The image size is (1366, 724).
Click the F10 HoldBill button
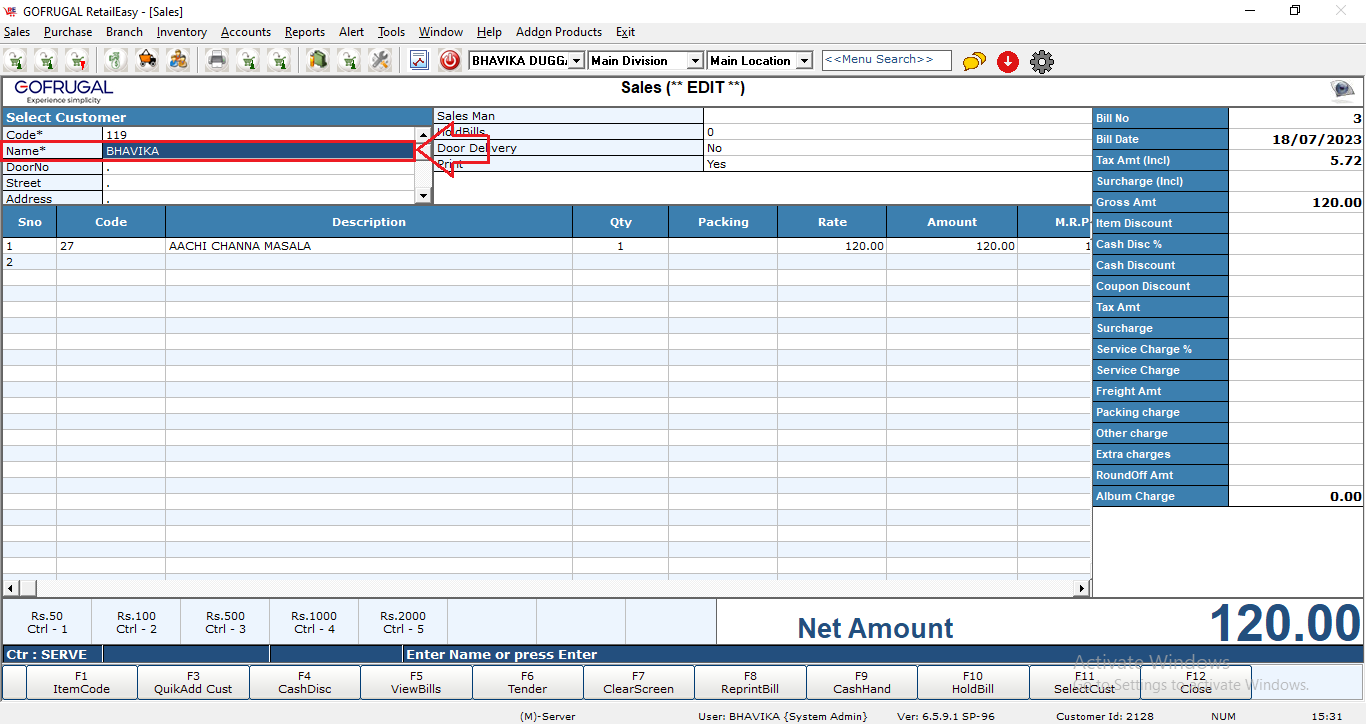(972, 682)
